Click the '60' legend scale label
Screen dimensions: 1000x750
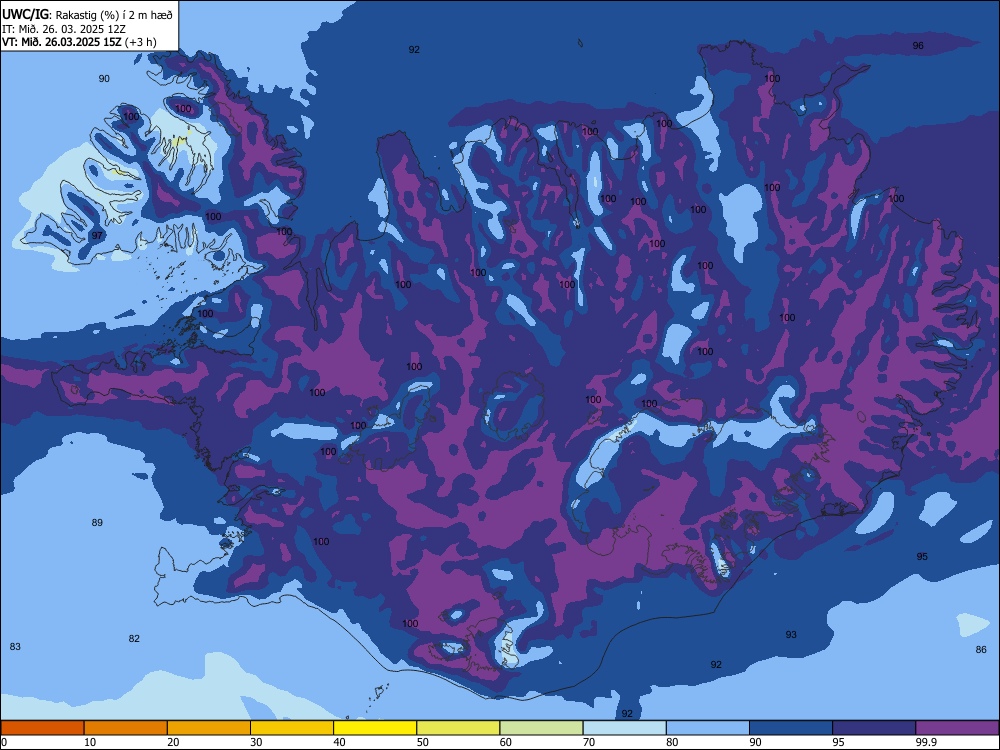click(506, 742)
